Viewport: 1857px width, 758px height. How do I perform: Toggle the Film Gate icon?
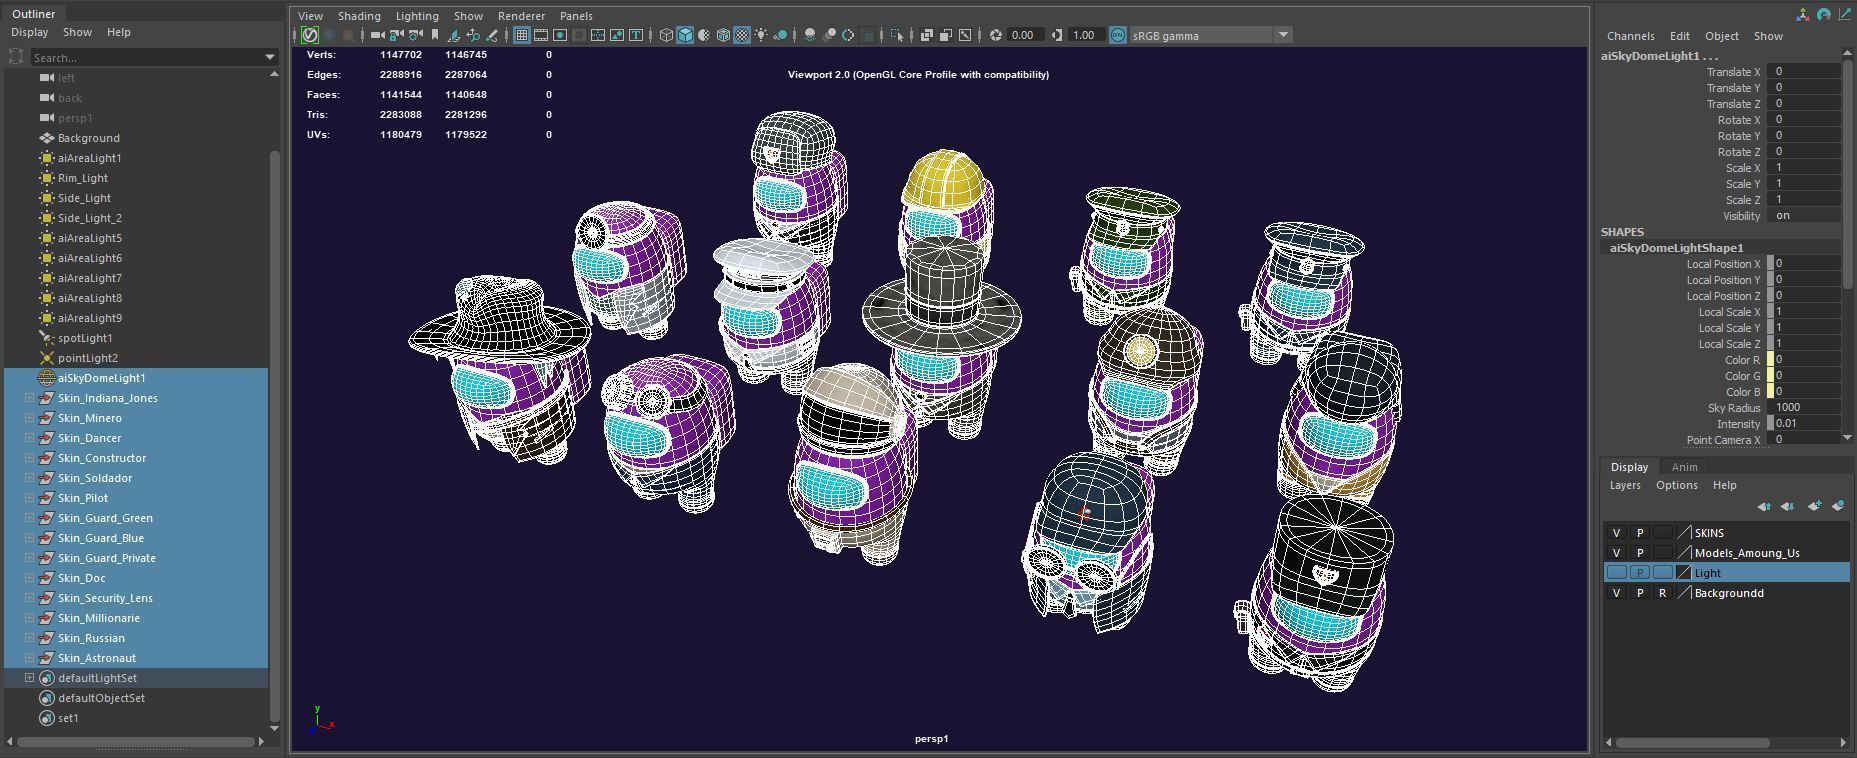click(x=541, y=35)
